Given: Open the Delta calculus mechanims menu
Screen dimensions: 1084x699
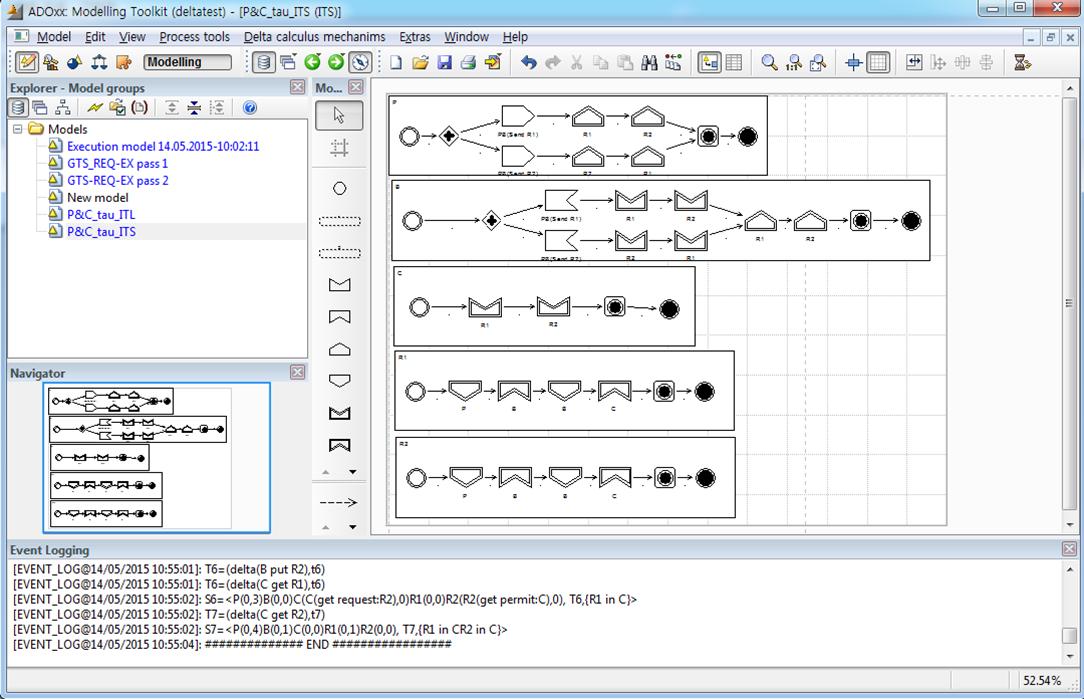Looking at the screenshot, I should click(x=314, y=37).
